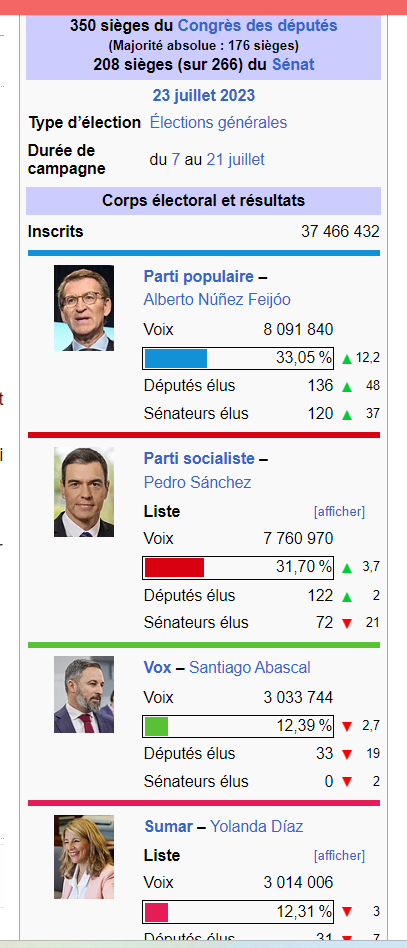This screenshot has height=948, width=407.
Task: Open Pedro Sánchez's portrait photo
Action: (x=83, y=492)
